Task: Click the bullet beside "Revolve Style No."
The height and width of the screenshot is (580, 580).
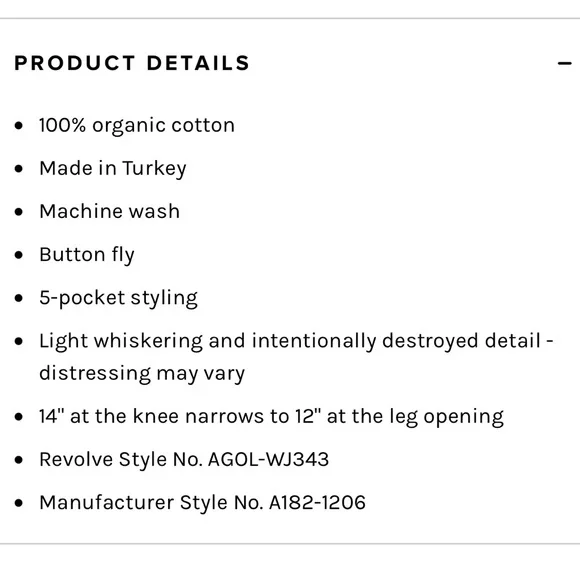Action: 18,460
